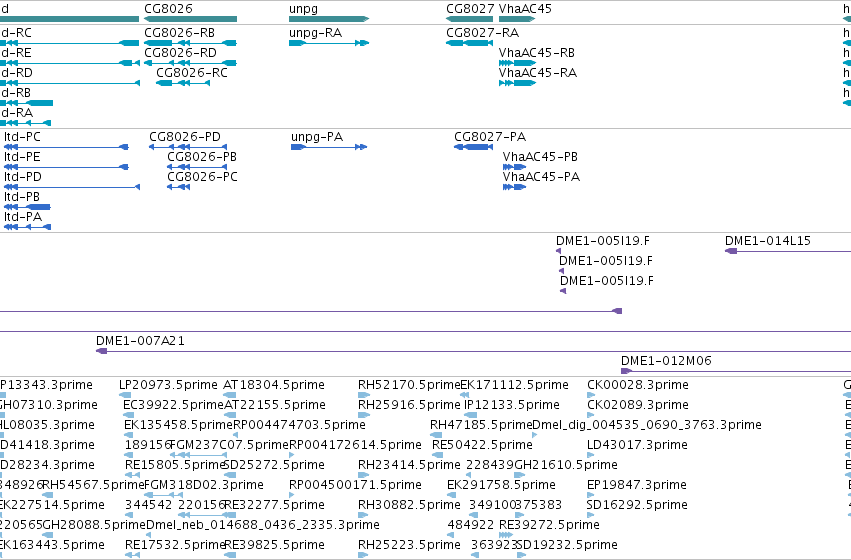The width and height of the screenshot is (851, 560).
Task: Select protein ltd-PC
Action: tap(22, 137)
